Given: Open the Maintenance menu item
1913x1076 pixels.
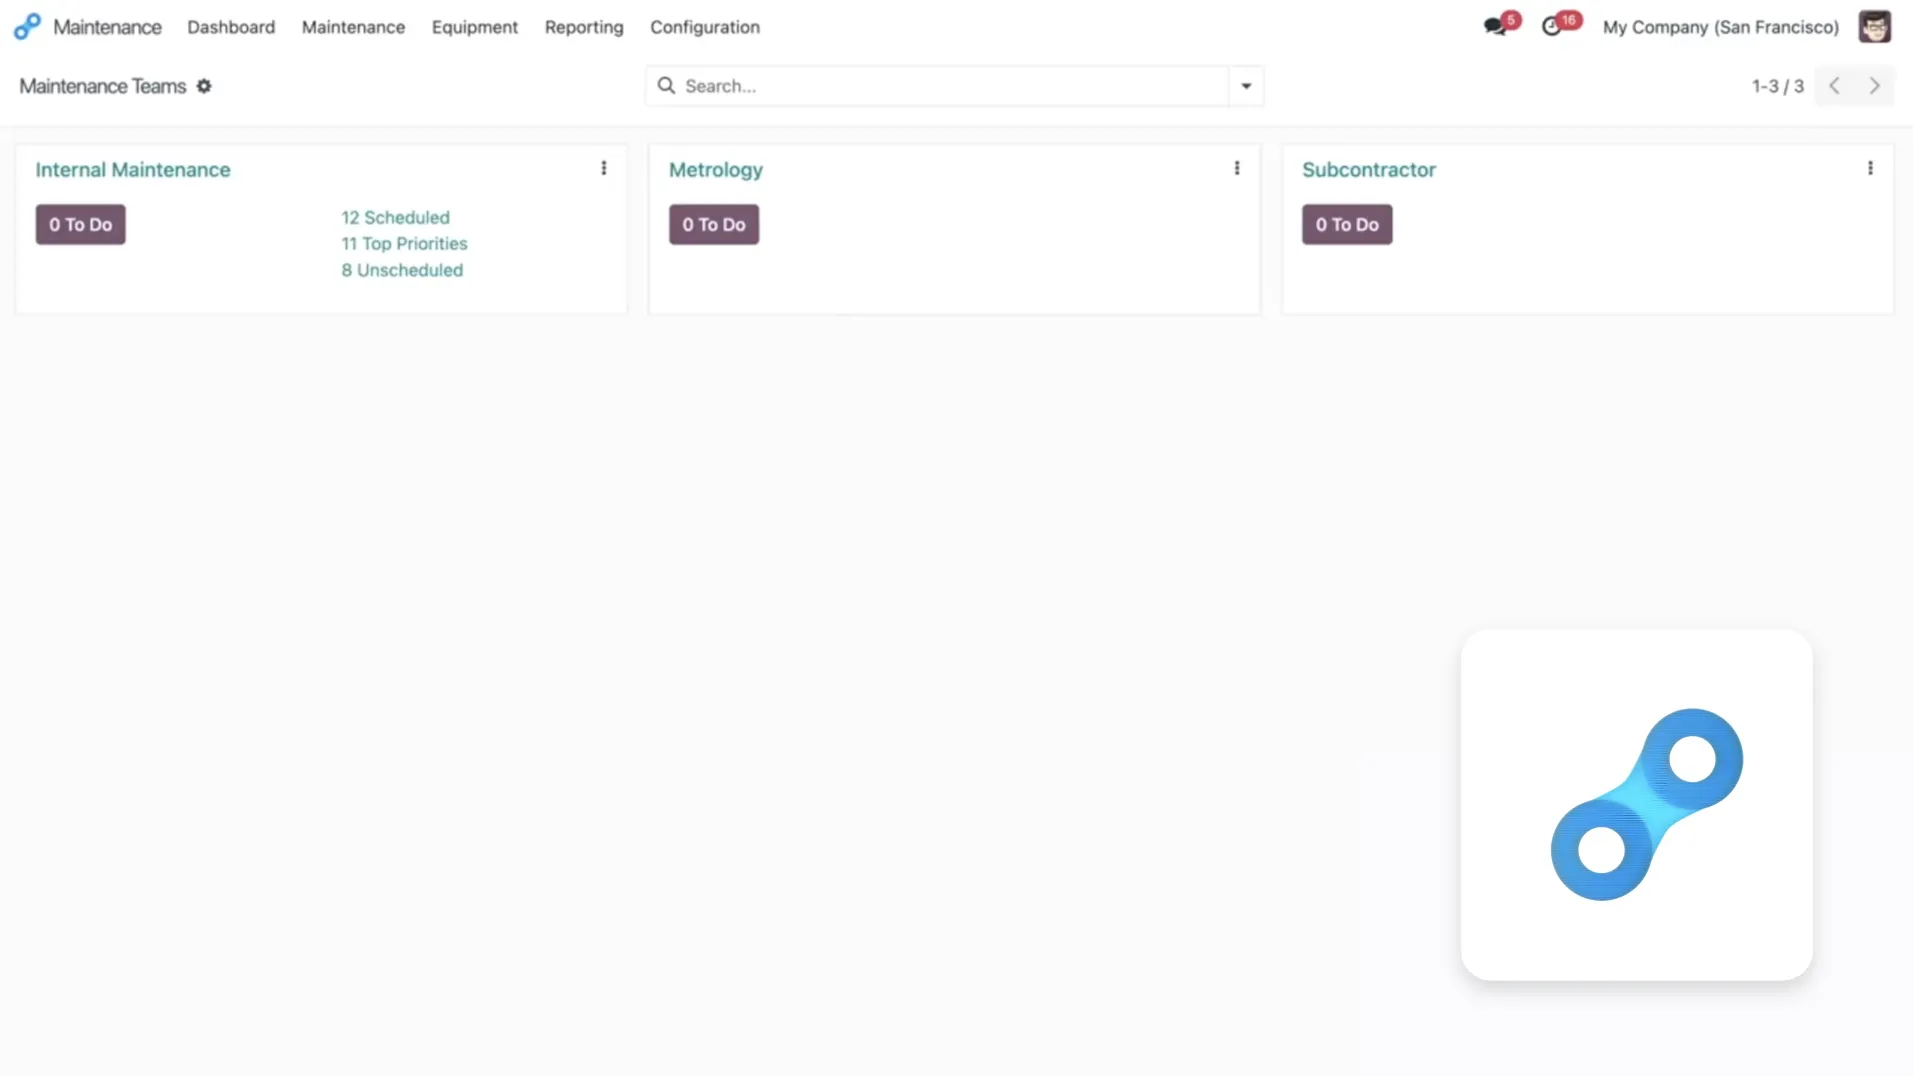Looking at the screenshot, I should click(353, 27).
